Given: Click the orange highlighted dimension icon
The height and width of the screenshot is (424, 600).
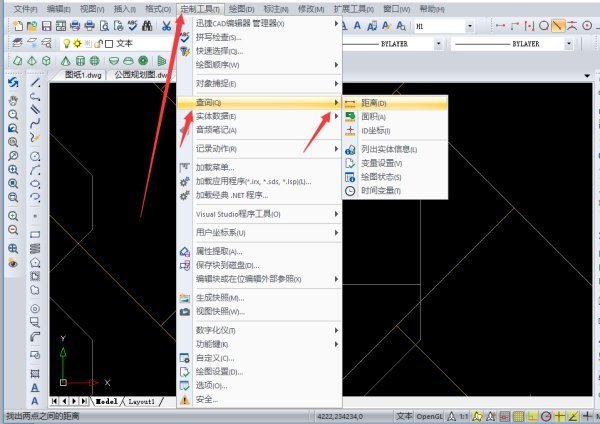Looking at the screenshot, I should point(558,26).
